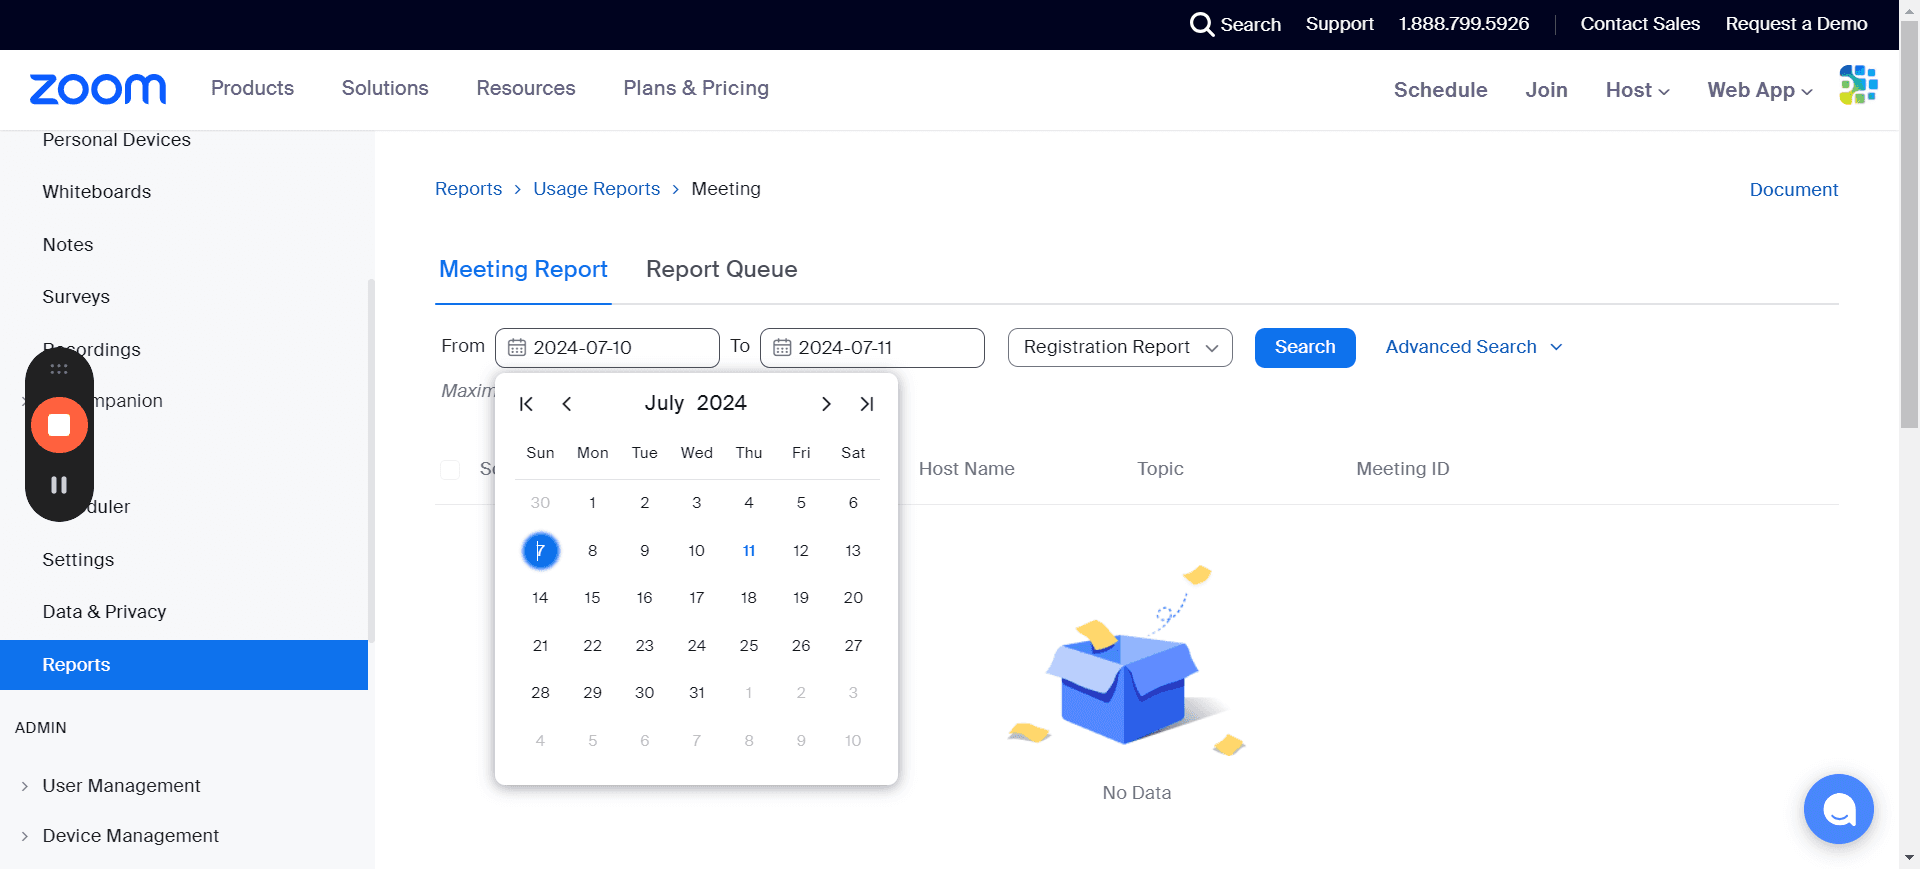
Task: Click Request a Demo
Action: pyautogui.click(x=1796, y=24)
